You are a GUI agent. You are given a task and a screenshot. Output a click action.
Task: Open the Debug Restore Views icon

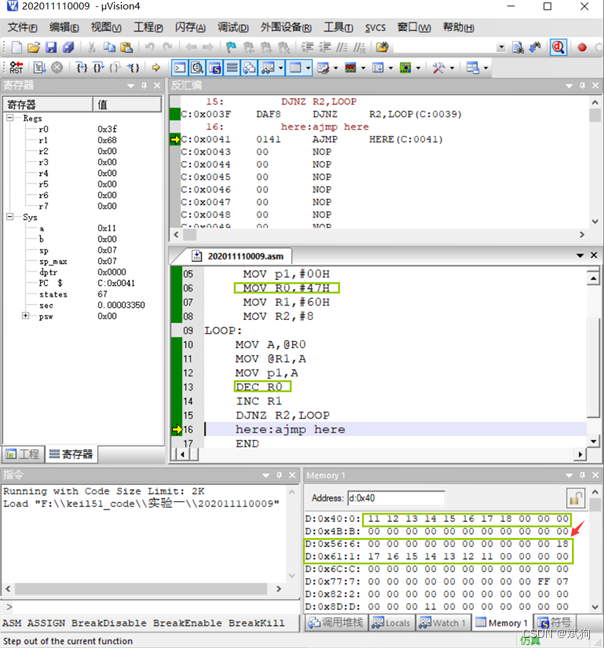[x=473, y=67]
